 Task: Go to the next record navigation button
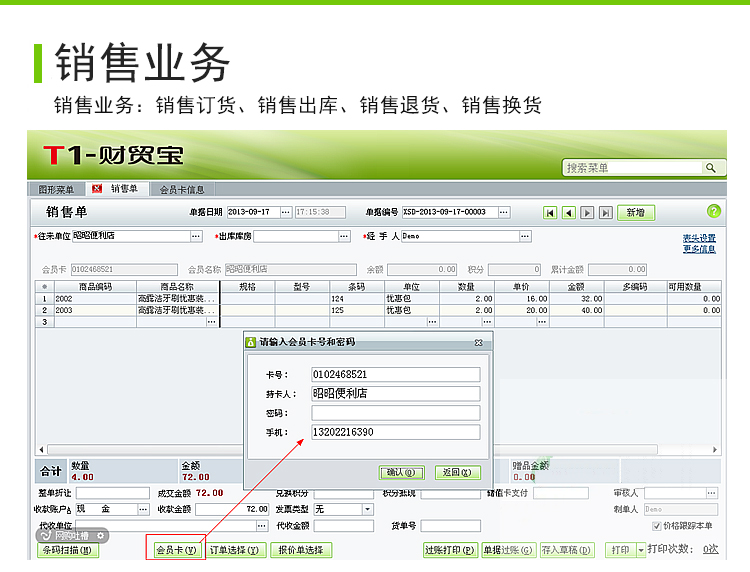coord(587,213)
